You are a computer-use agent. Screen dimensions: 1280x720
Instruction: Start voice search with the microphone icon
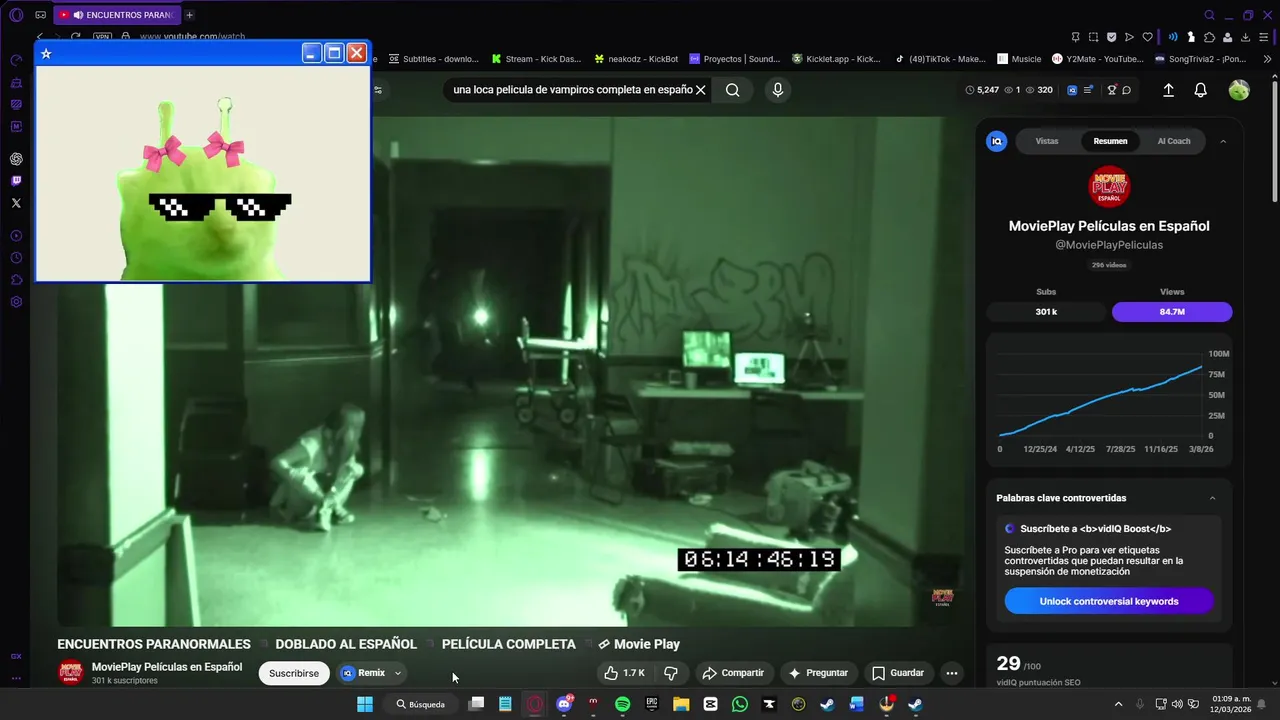778,90
